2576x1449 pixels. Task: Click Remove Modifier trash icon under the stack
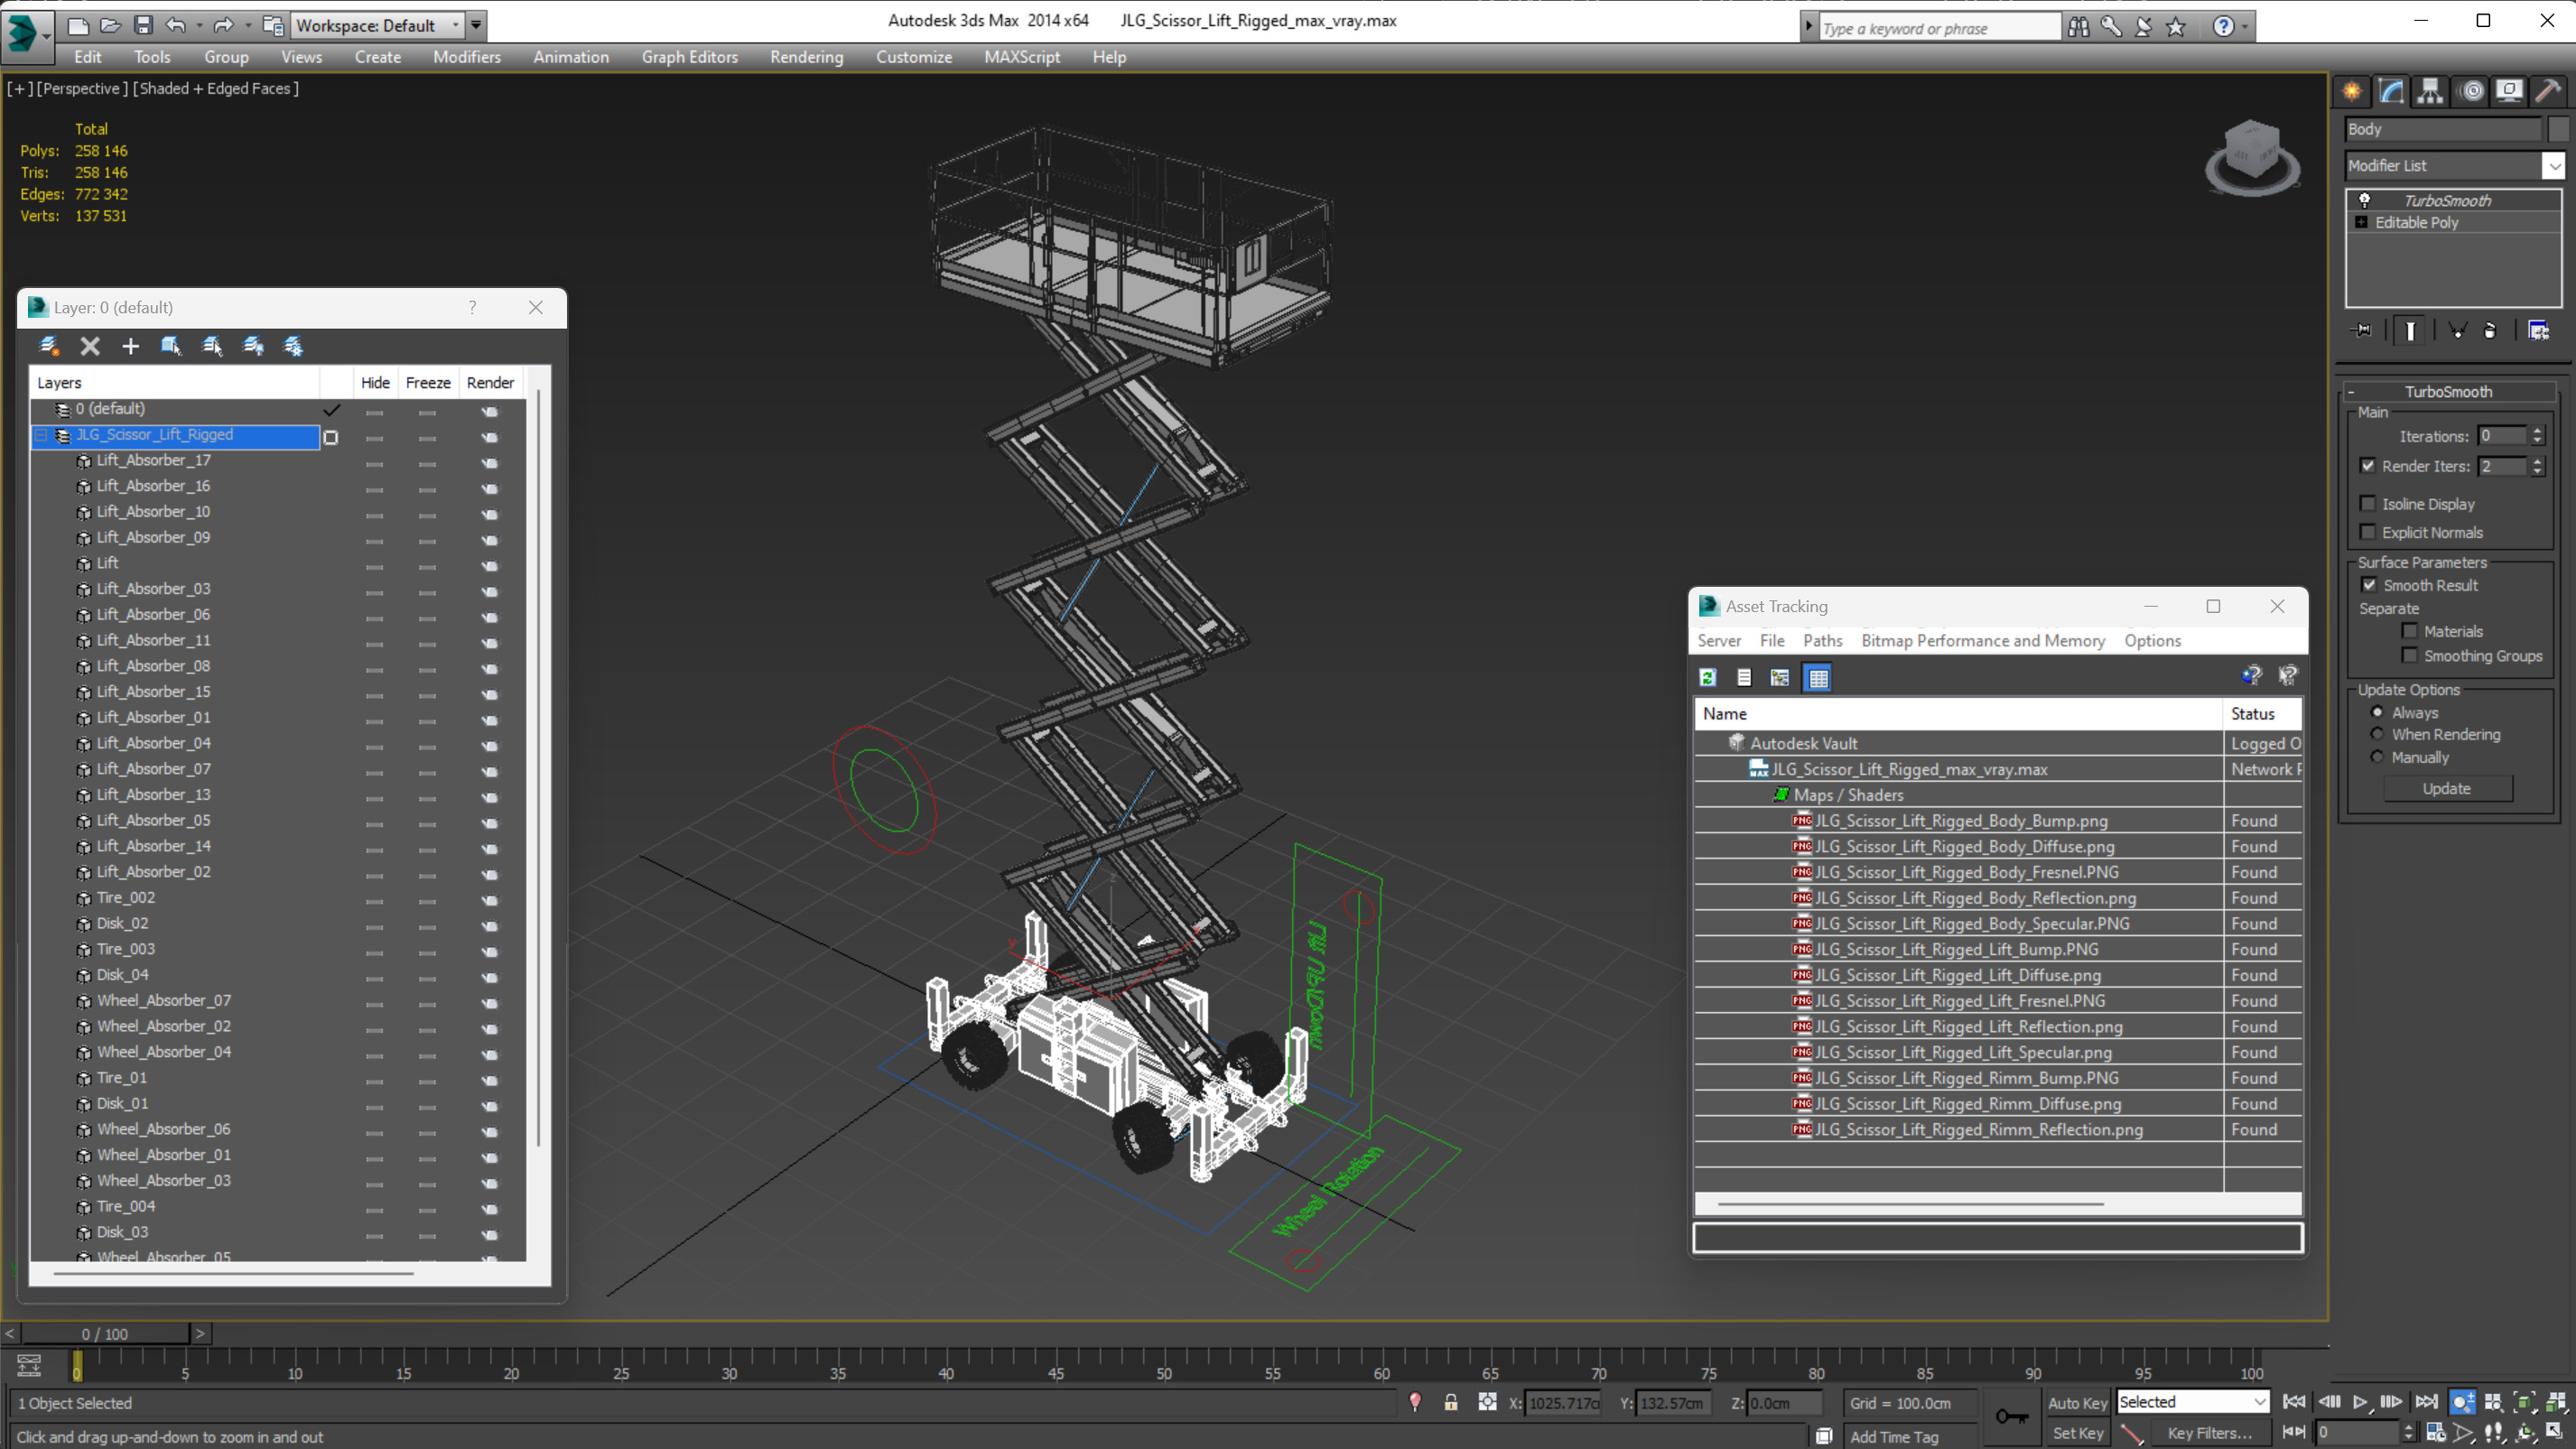[x=2490, y=330]
